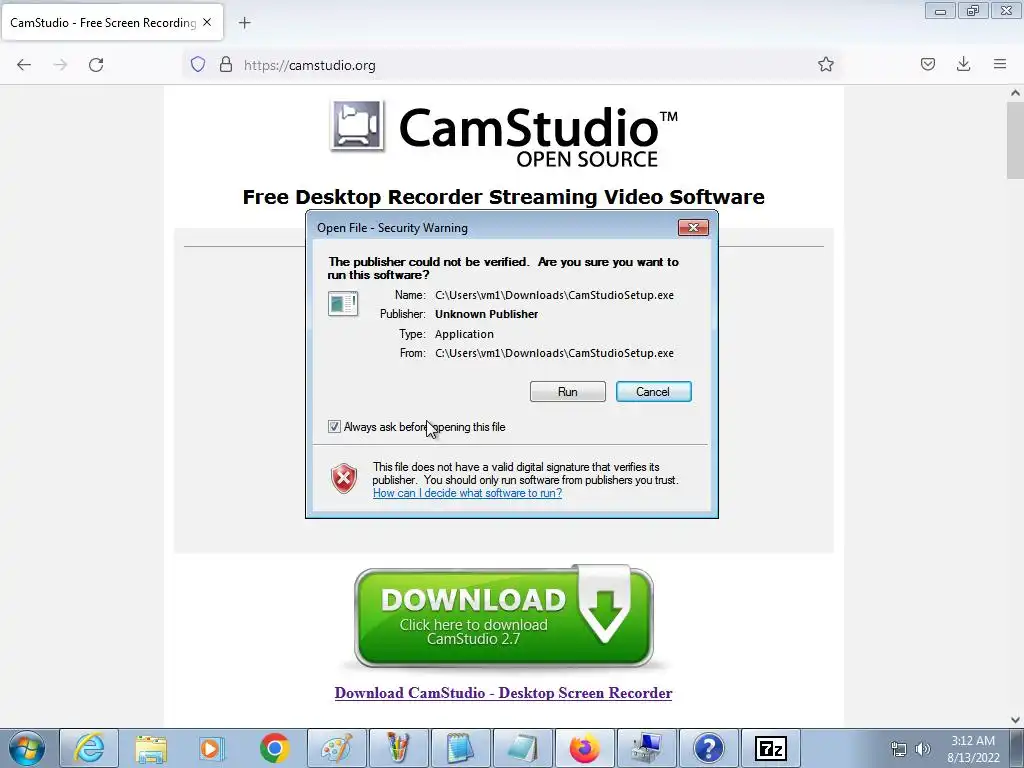
Task: Open the sticky note pad taskbar icon
Action: pyautogui.click(x=522, y=748)
